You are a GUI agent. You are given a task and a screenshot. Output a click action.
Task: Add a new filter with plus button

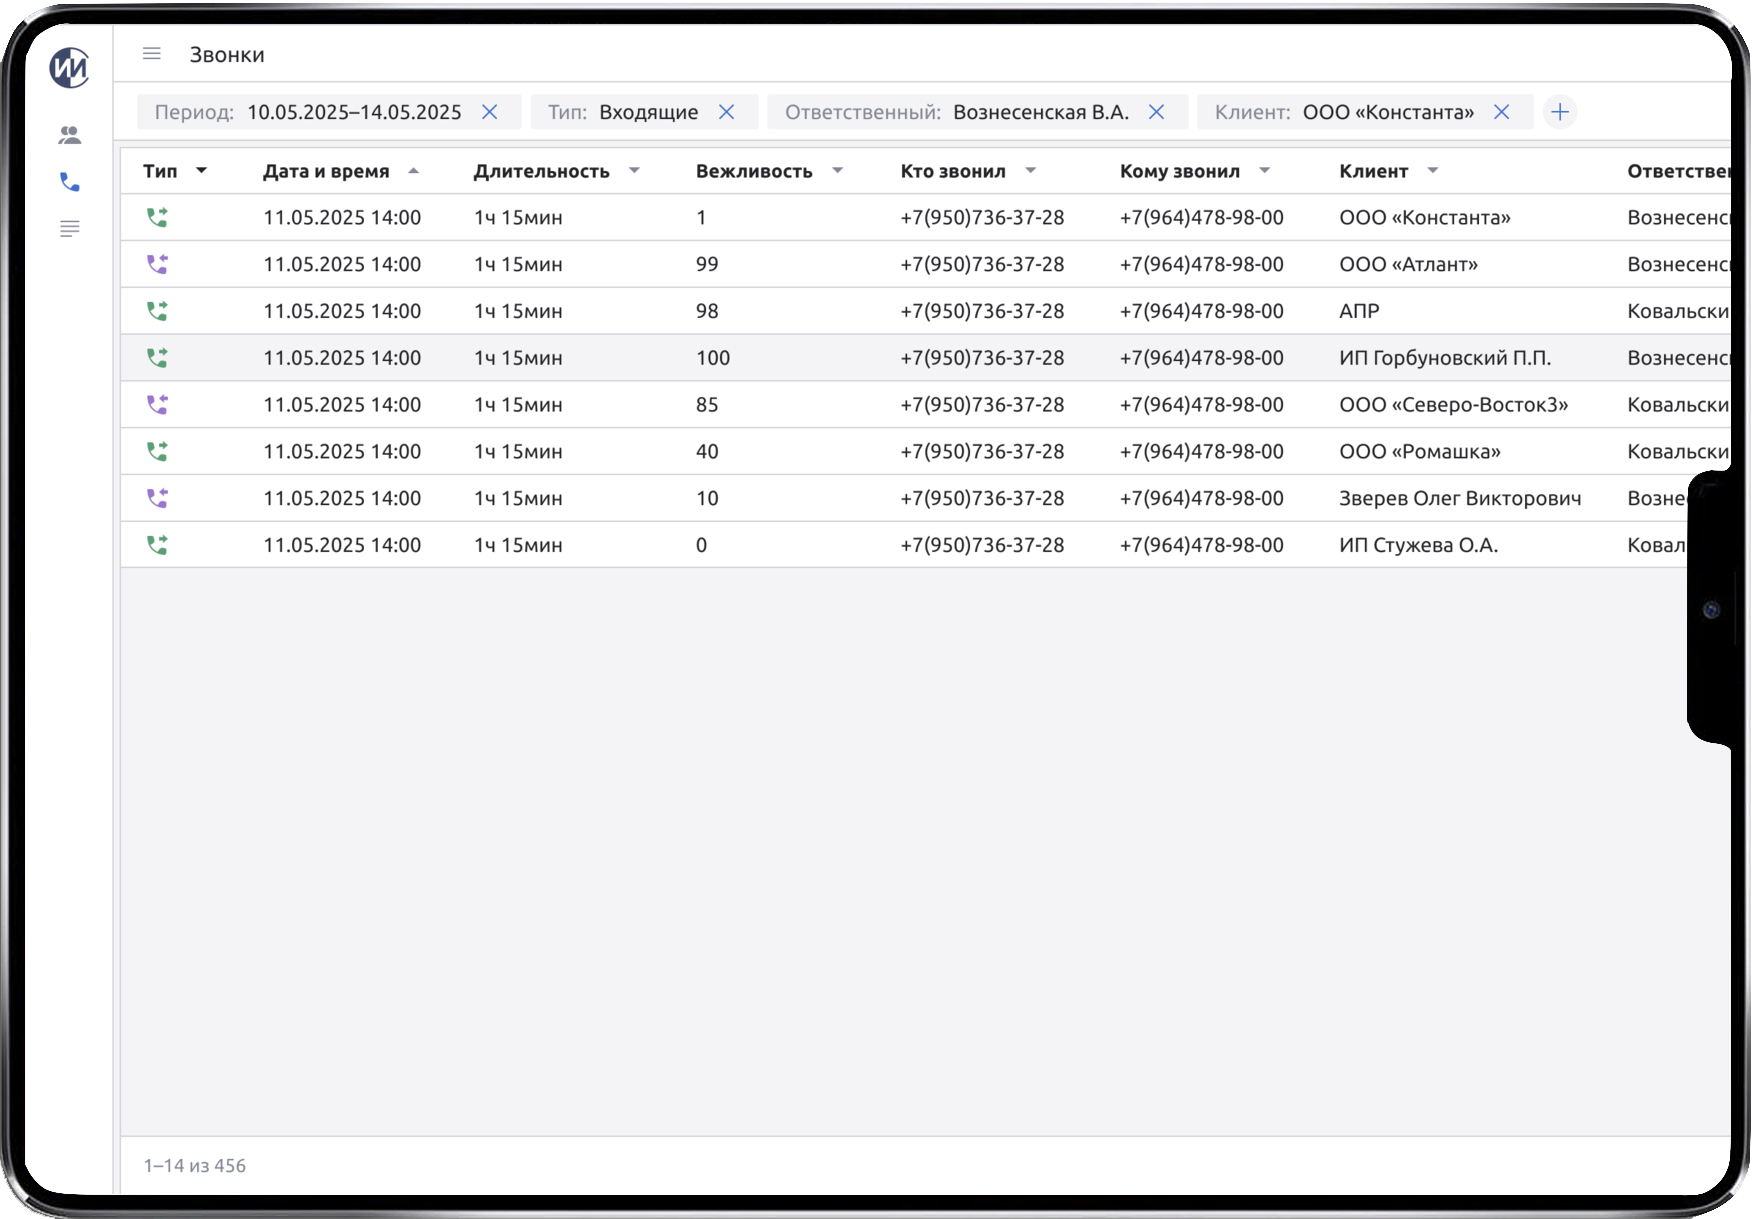coord(1559,112)
